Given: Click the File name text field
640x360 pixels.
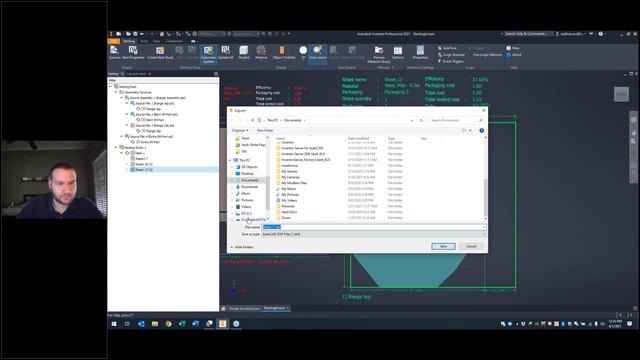Looking at the screenshot, I should 373,227.
